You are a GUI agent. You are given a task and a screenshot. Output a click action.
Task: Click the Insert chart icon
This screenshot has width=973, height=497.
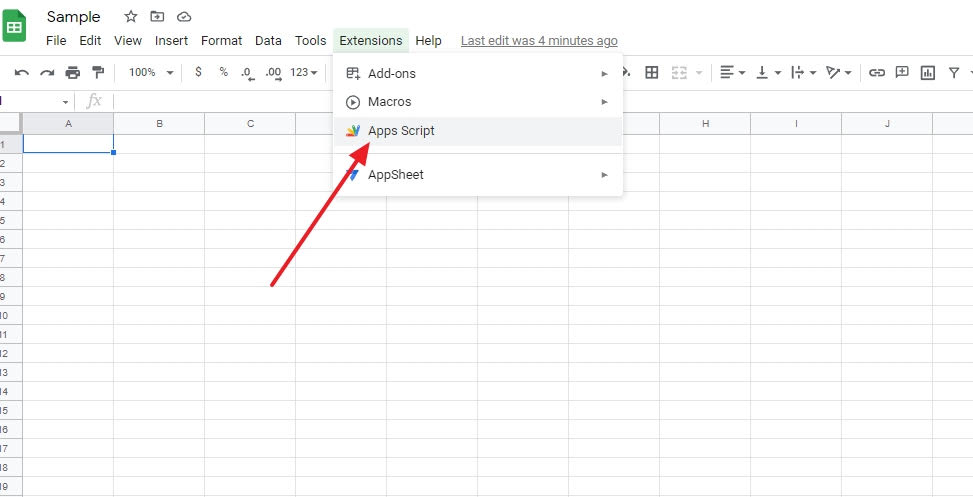pos(928,72)
